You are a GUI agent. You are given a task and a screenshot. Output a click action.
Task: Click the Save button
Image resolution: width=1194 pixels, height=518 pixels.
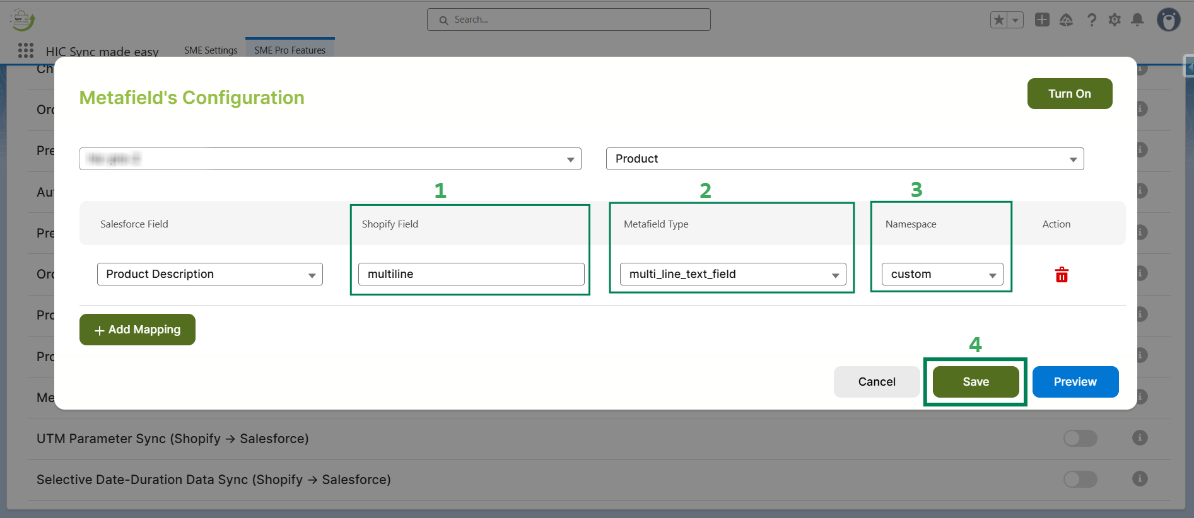pos(975,381)
